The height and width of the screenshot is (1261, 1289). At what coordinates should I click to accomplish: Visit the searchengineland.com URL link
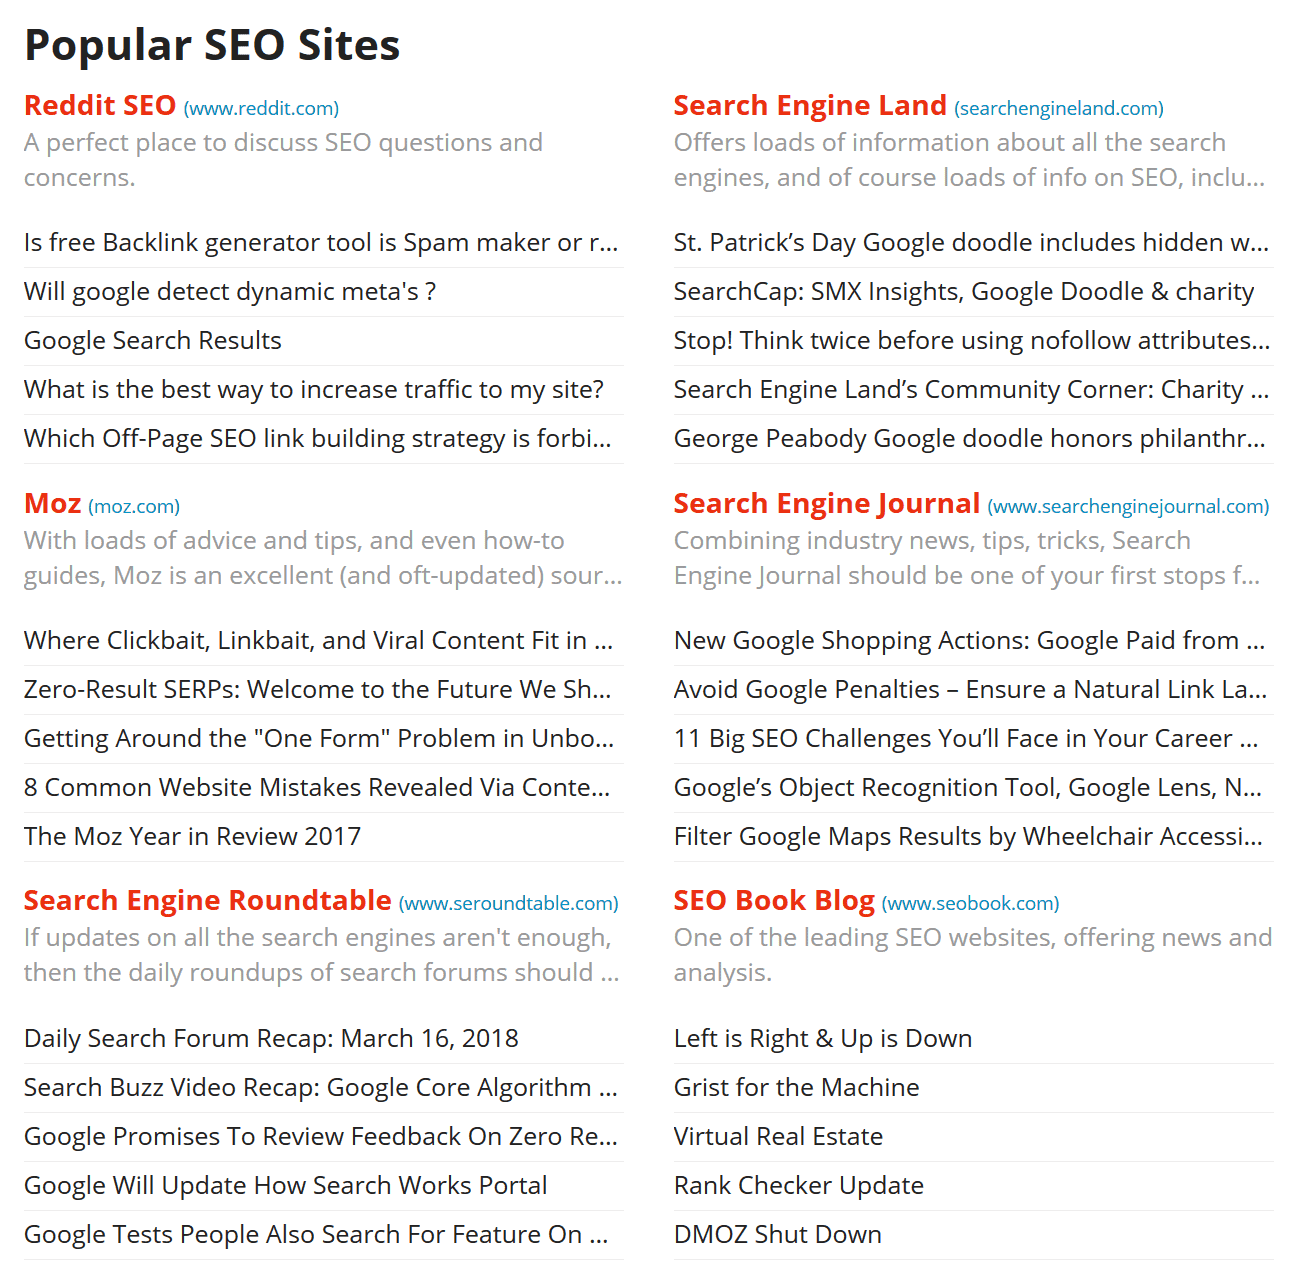tap(1059, 108)
